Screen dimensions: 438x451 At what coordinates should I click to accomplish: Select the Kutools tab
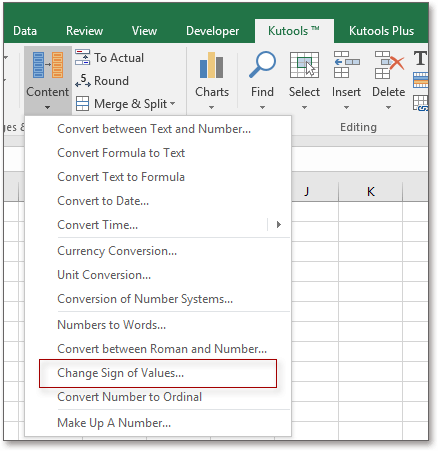tap(294, 31)
